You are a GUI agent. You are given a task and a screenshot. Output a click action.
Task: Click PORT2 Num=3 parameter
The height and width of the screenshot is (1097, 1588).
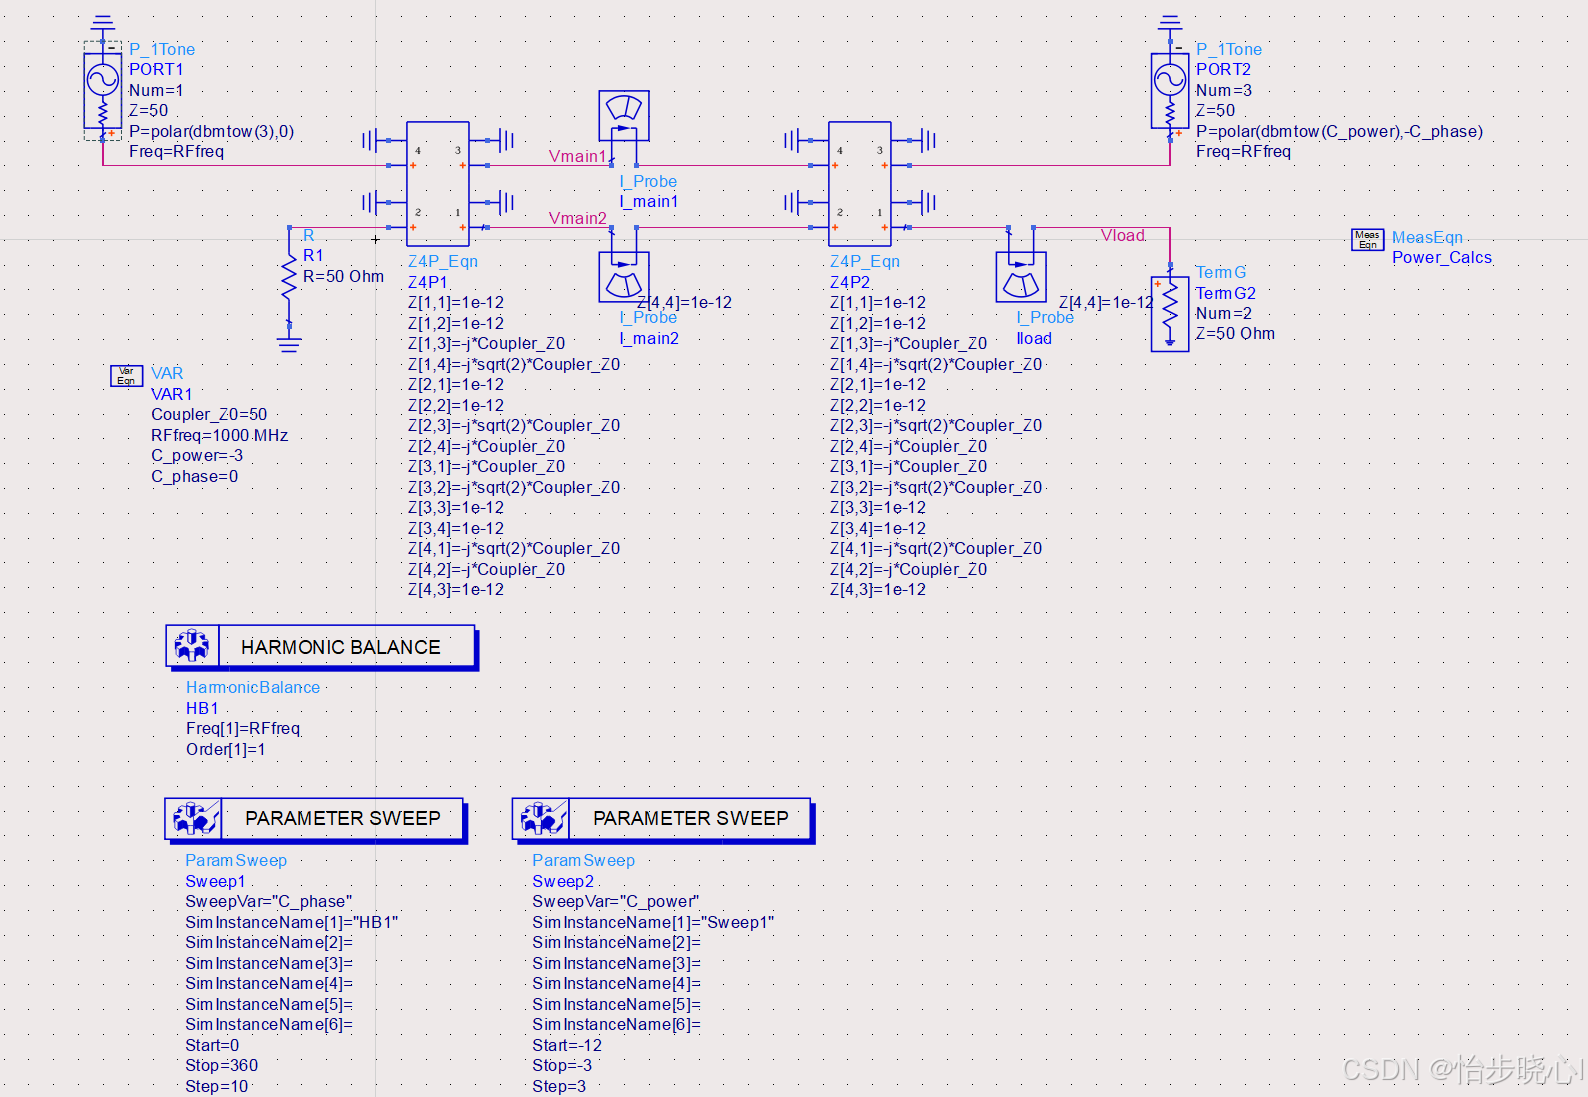pyautogui.click(x=1223, y=91)
